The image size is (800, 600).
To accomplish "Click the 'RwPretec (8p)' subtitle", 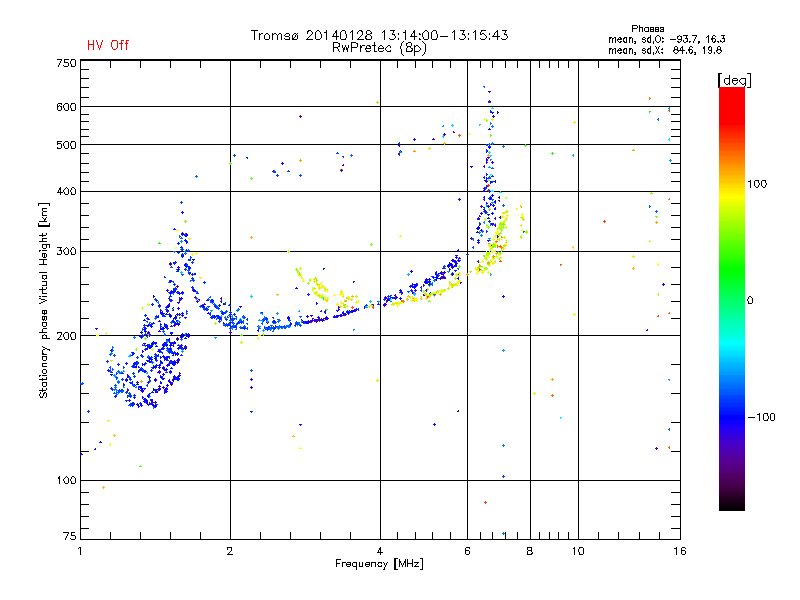I will point(379,48).
